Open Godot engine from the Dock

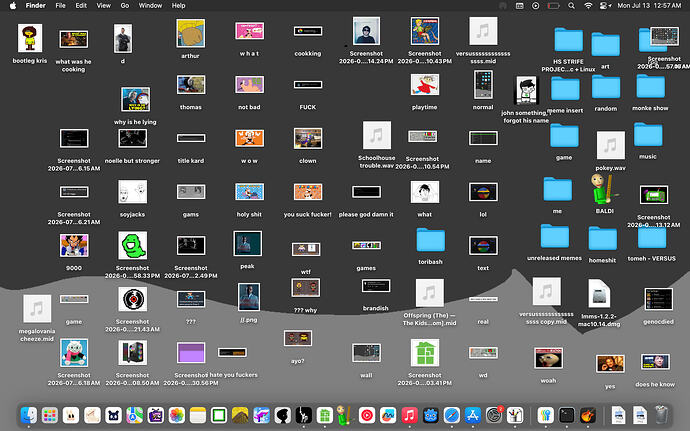point(430,415)
